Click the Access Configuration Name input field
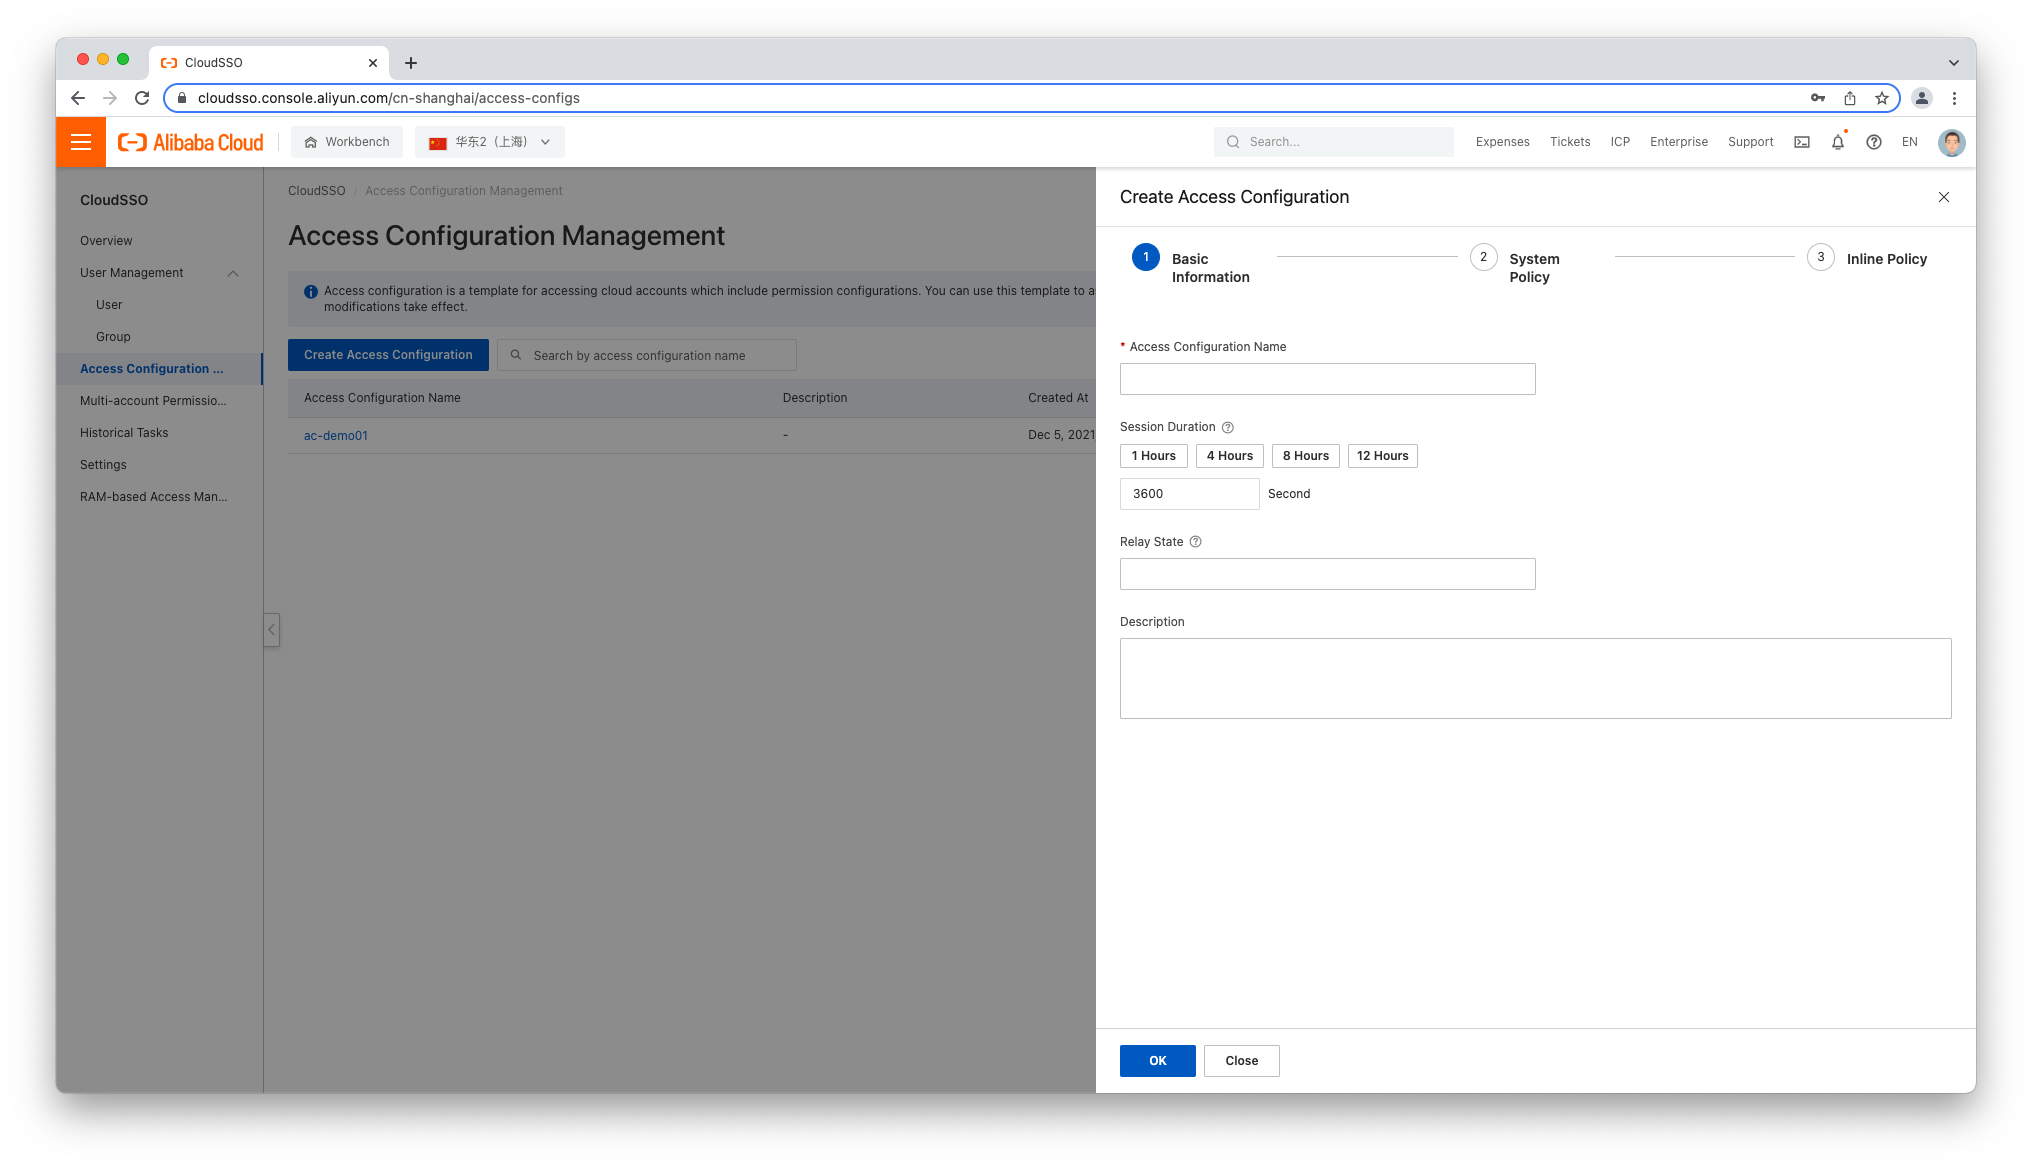This screenshot has width=2032, height=1167. point(1327,379)
